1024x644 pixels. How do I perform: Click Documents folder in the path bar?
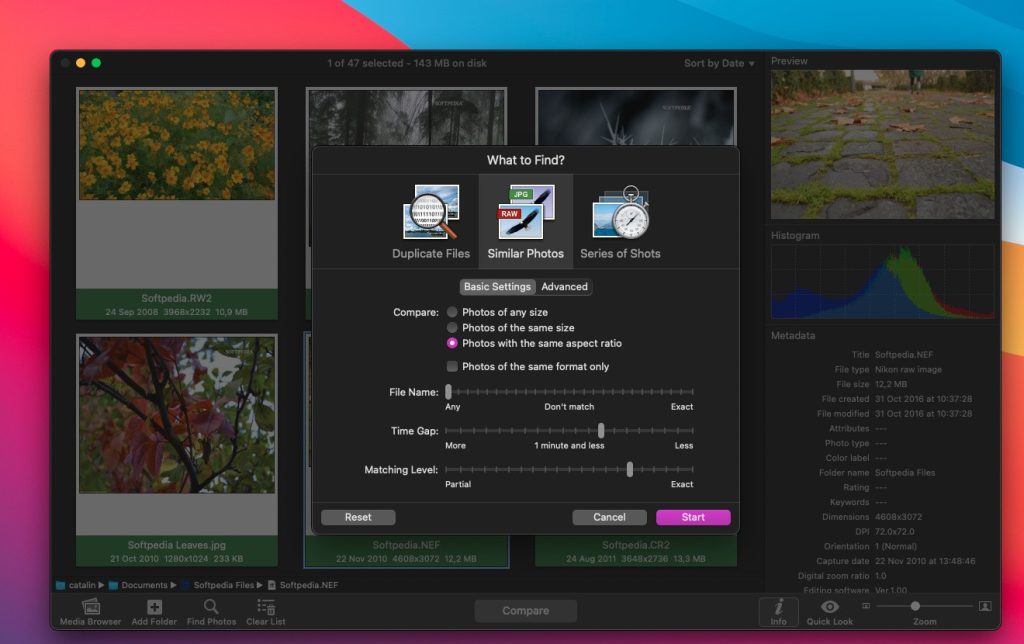pos(143,585)
